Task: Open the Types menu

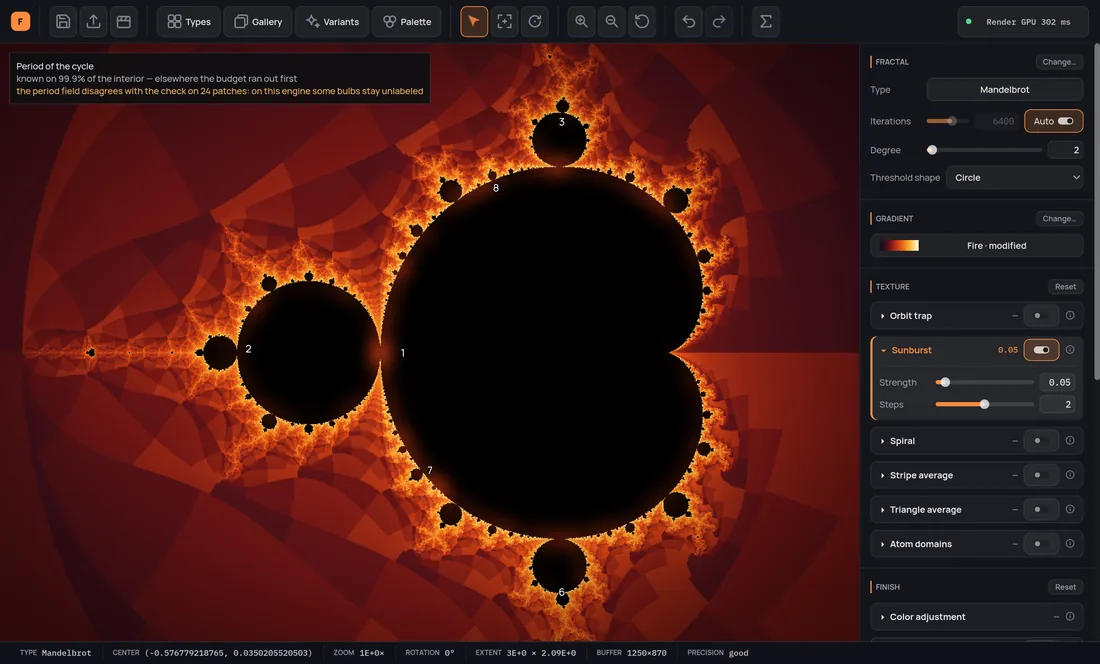Action: (x=189, y=22)
